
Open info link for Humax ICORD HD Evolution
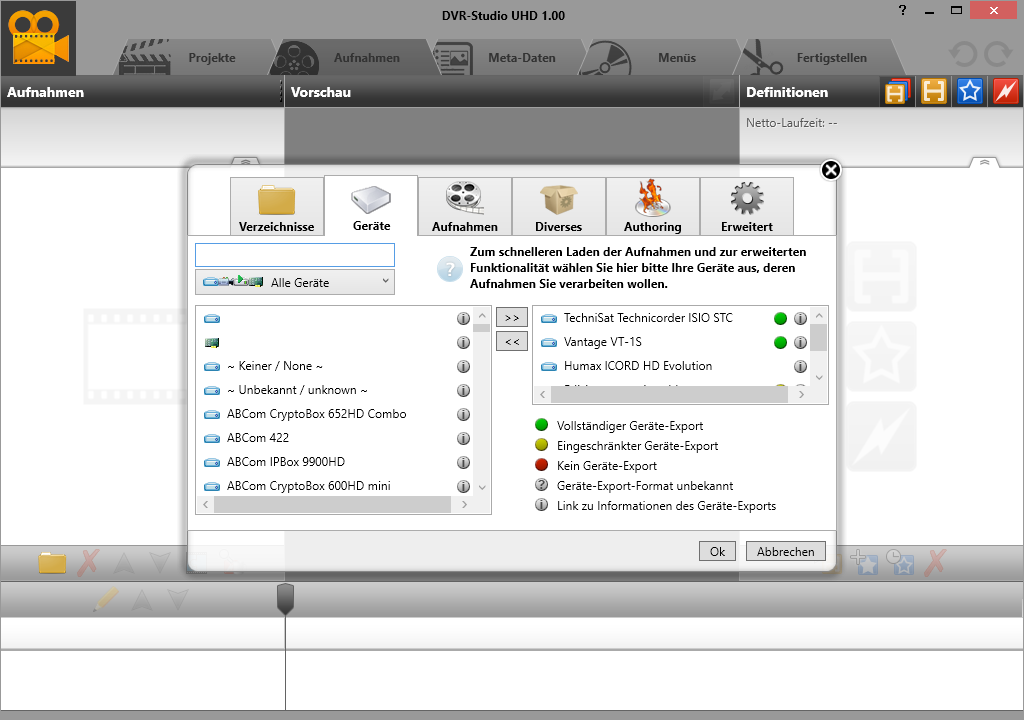800,367
